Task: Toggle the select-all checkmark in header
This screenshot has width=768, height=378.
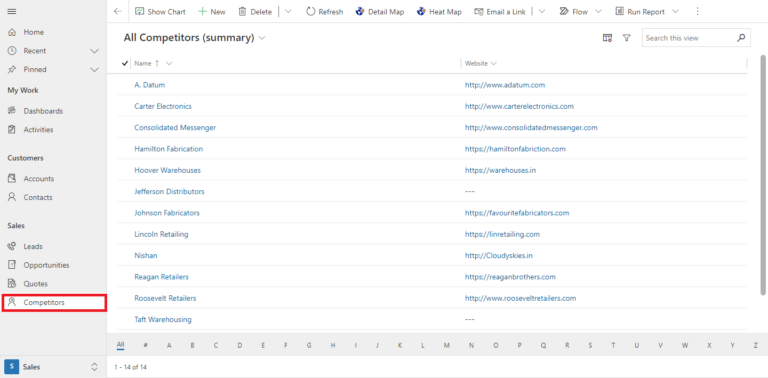Action: pyautogui.click(x=124, y=64)
